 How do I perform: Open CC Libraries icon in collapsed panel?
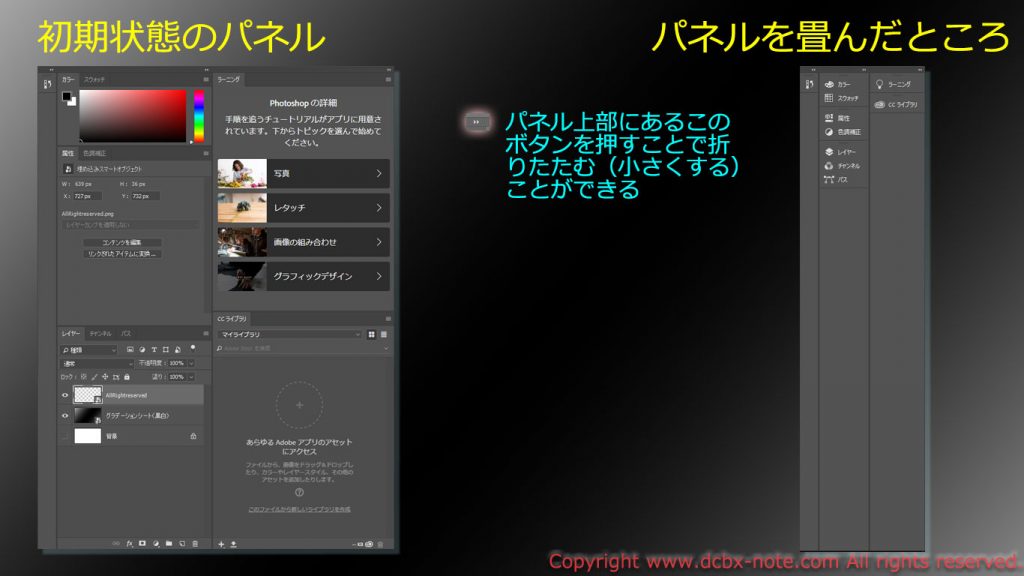(x=880, y=104)
